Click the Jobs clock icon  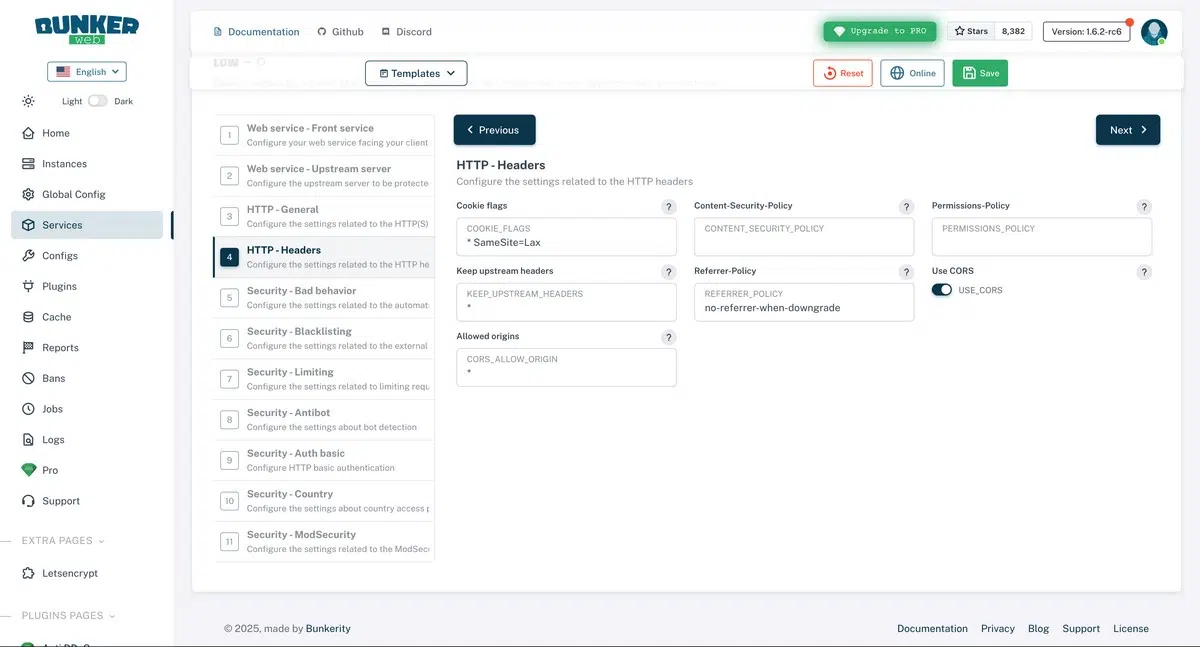click(28, 409)
